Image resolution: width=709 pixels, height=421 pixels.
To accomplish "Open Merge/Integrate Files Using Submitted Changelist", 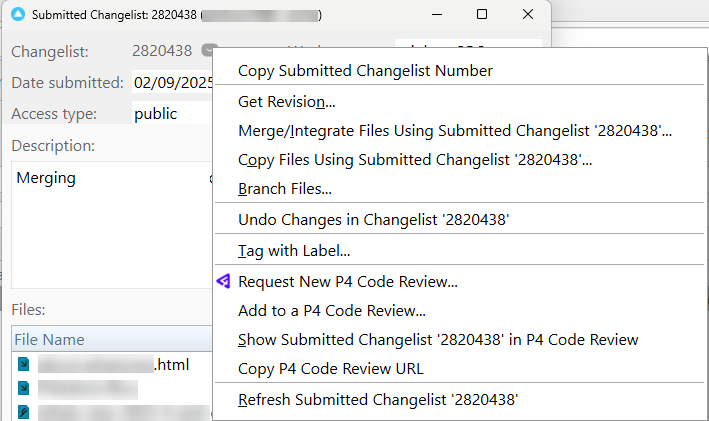I will pos(454,130).
